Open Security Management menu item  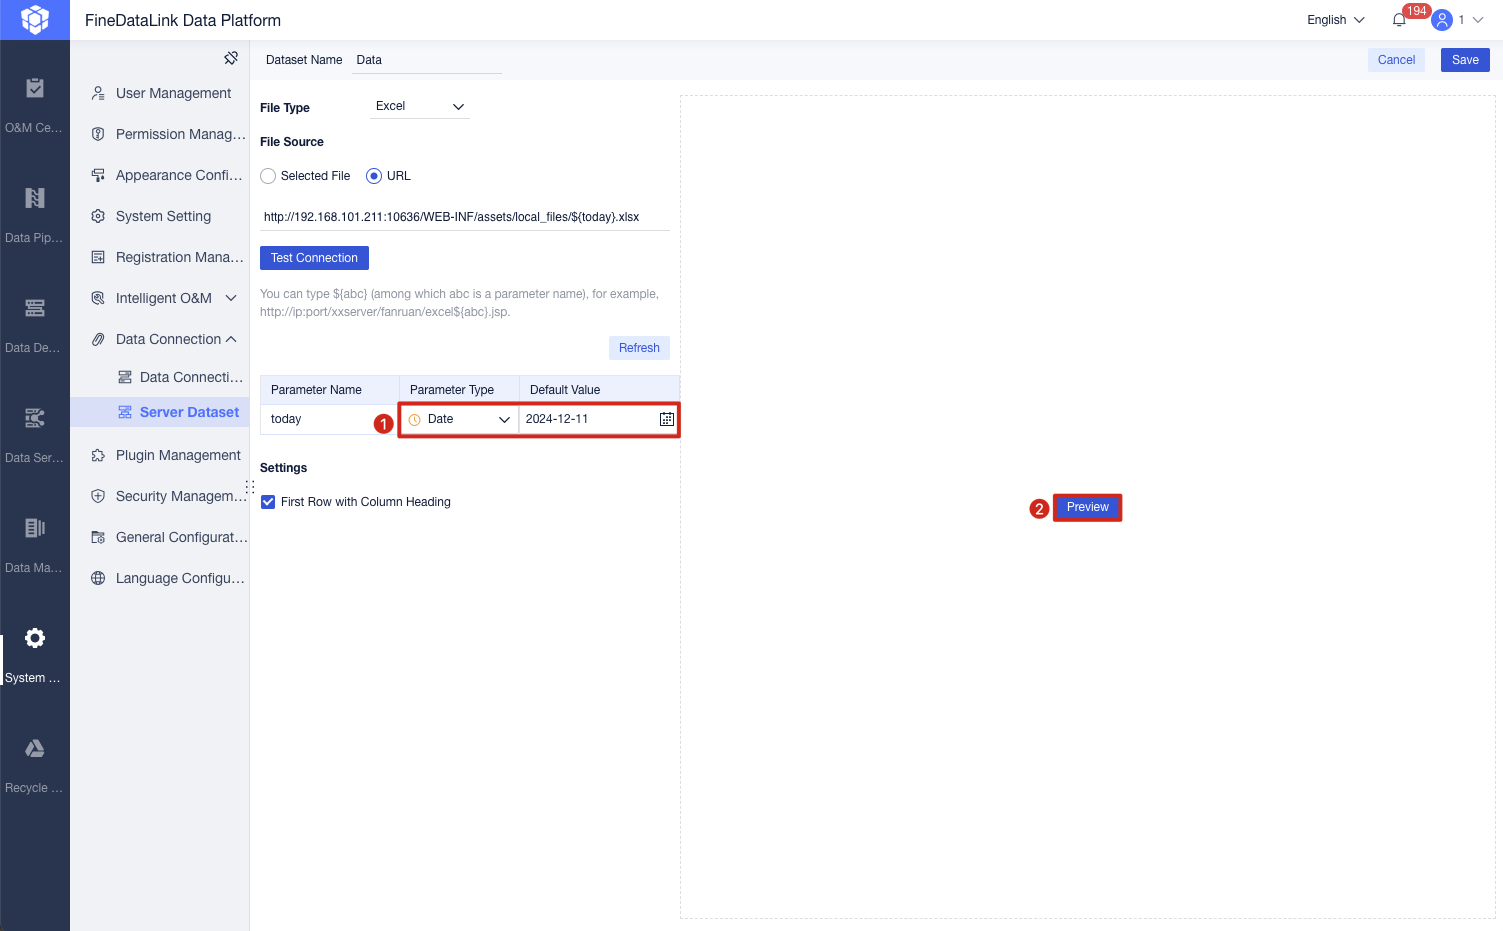pos(160,496)
